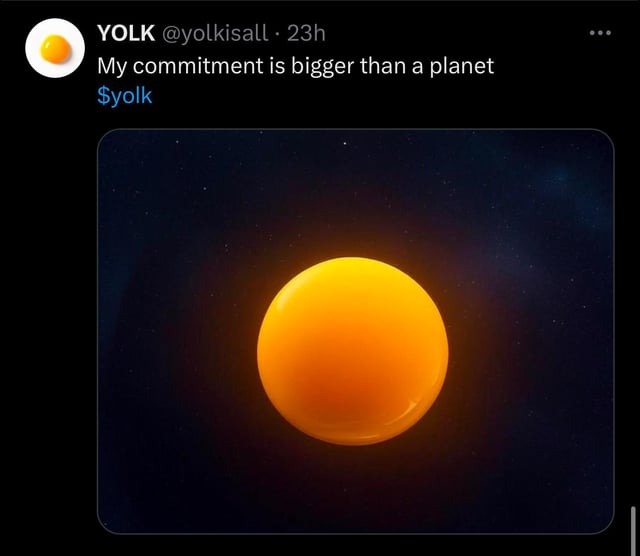The image size is (640, 556).
Task: Open YOLK's fried egg profile avatar
Action: coord(56,48)
